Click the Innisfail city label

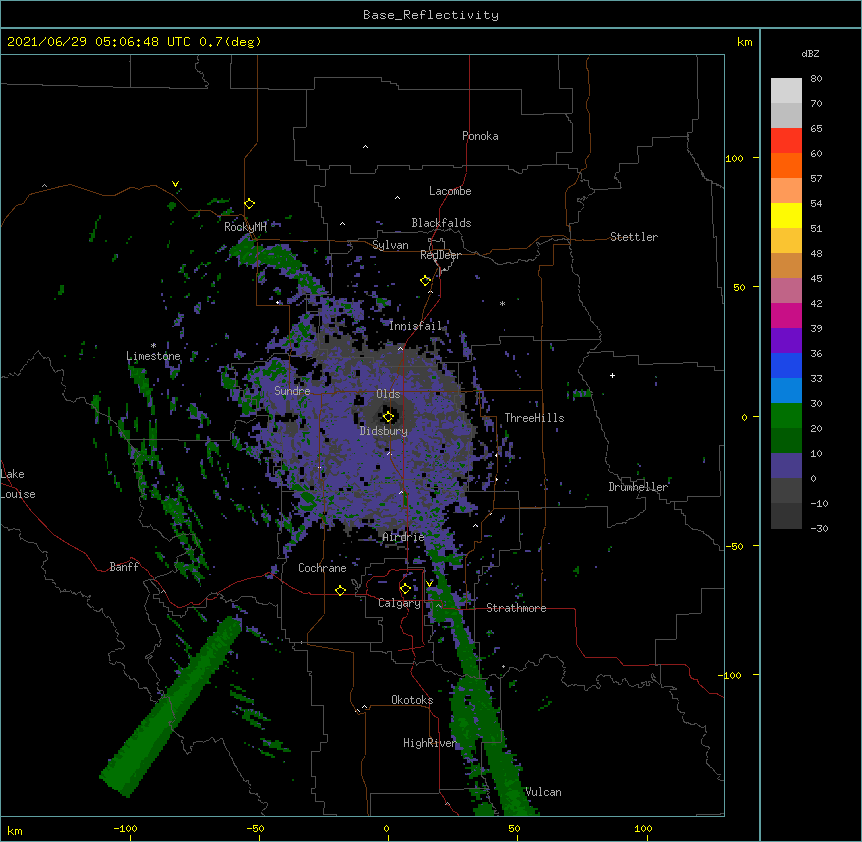[x=415, y=326]
